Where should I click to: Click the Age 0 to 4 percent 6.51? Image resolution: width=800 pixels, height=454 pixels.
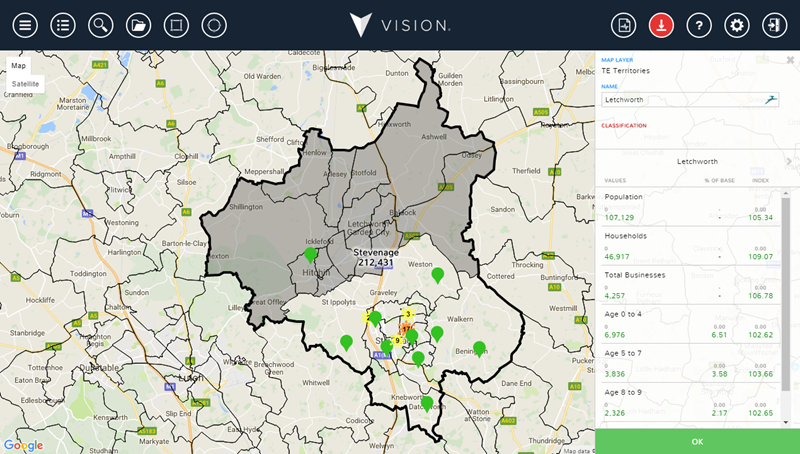pyautogui.click(x=719, y=335)
